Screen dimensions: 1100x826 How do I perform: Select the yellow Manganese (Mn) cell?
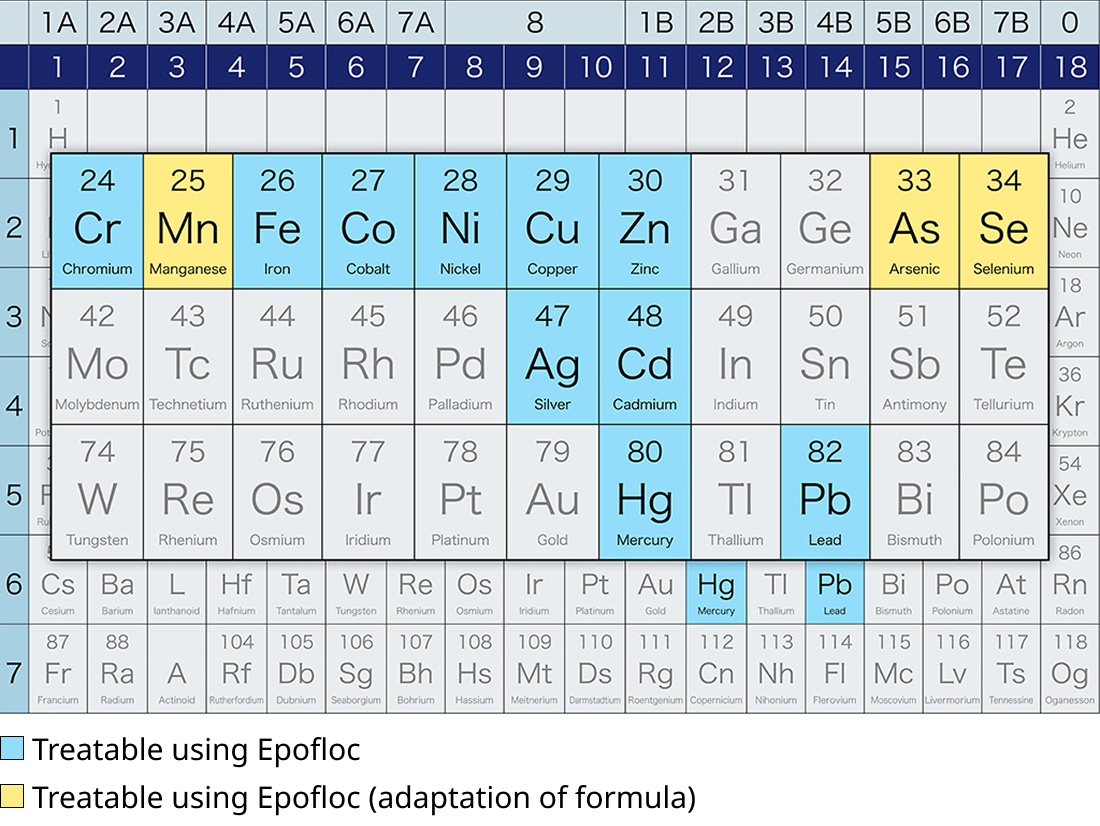click(188, 222)
